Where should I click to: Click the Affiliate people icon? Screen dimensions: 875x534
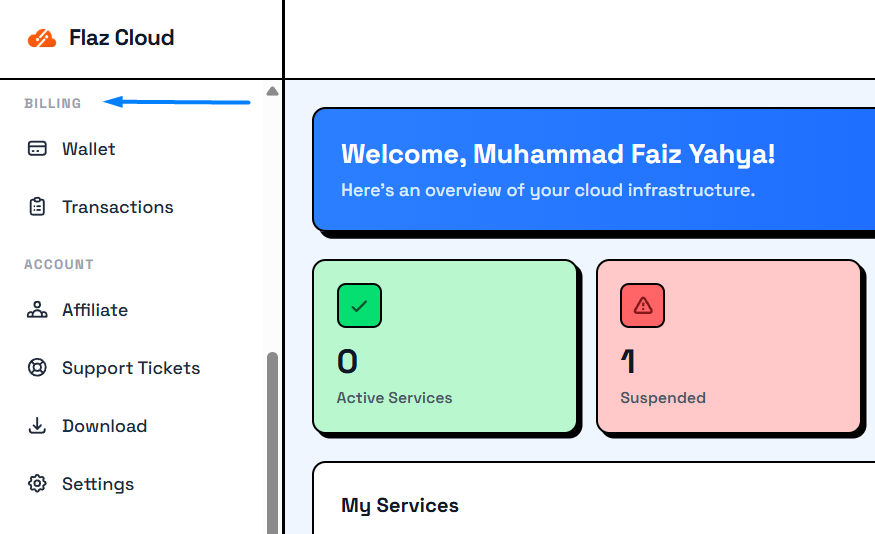point(37,310)
